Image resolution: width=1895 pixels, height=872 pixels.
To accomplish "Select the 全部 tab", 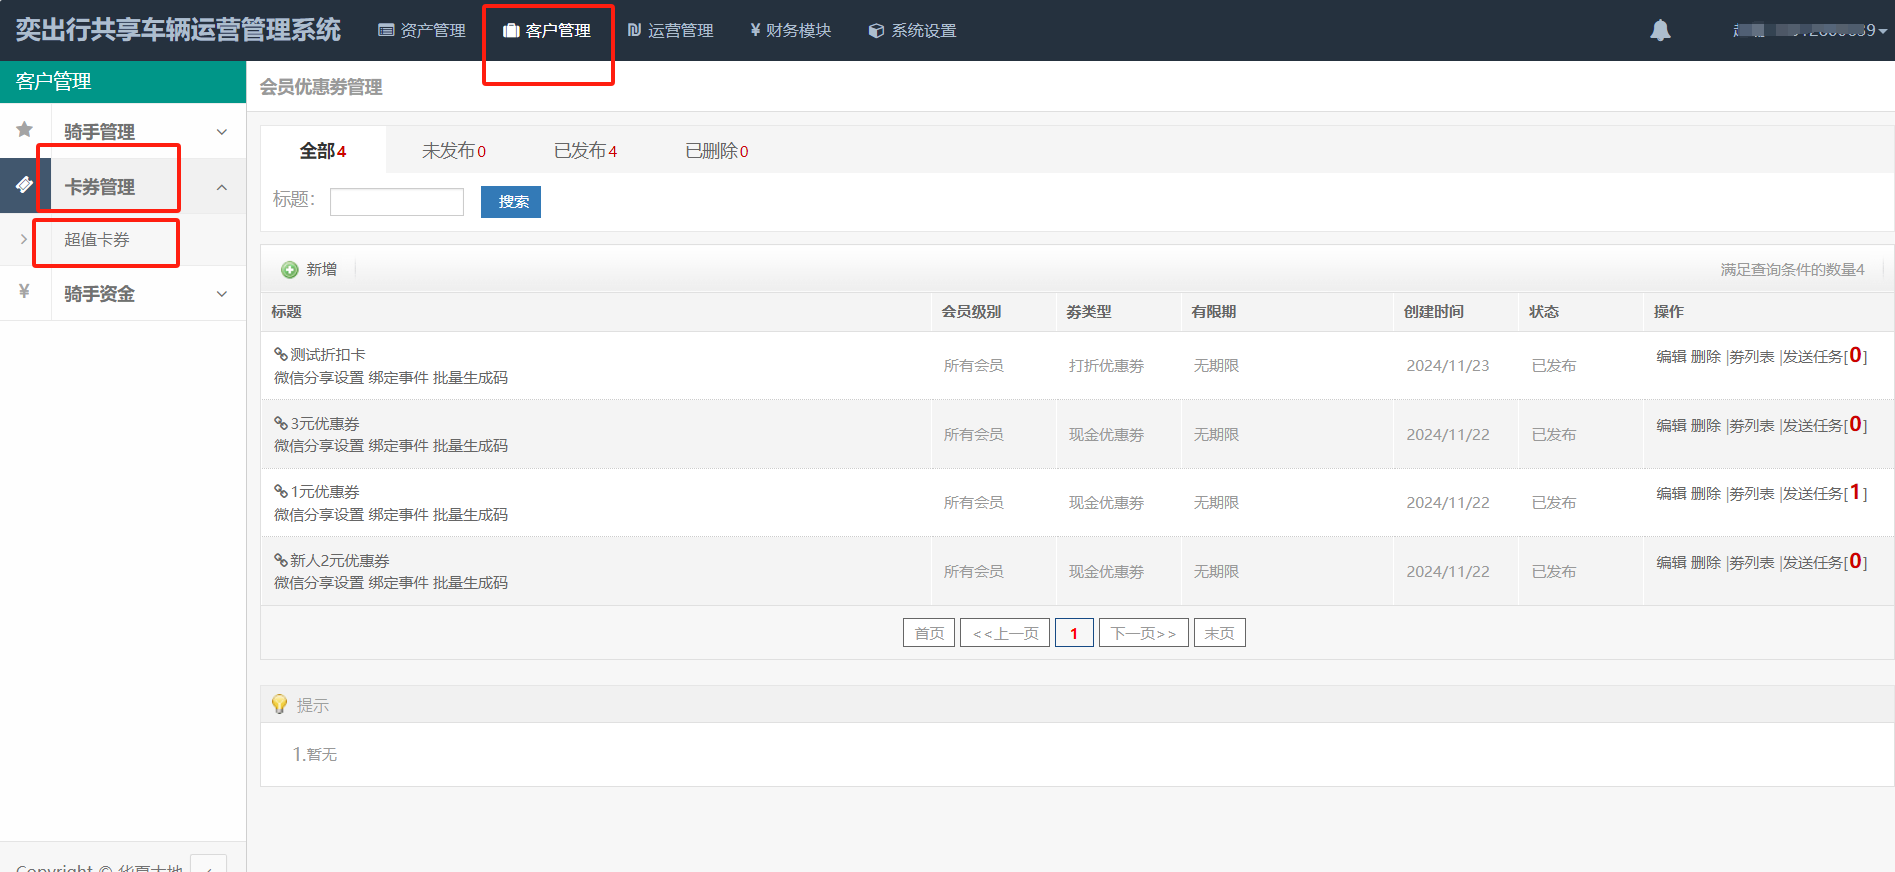I will (323, 151).
